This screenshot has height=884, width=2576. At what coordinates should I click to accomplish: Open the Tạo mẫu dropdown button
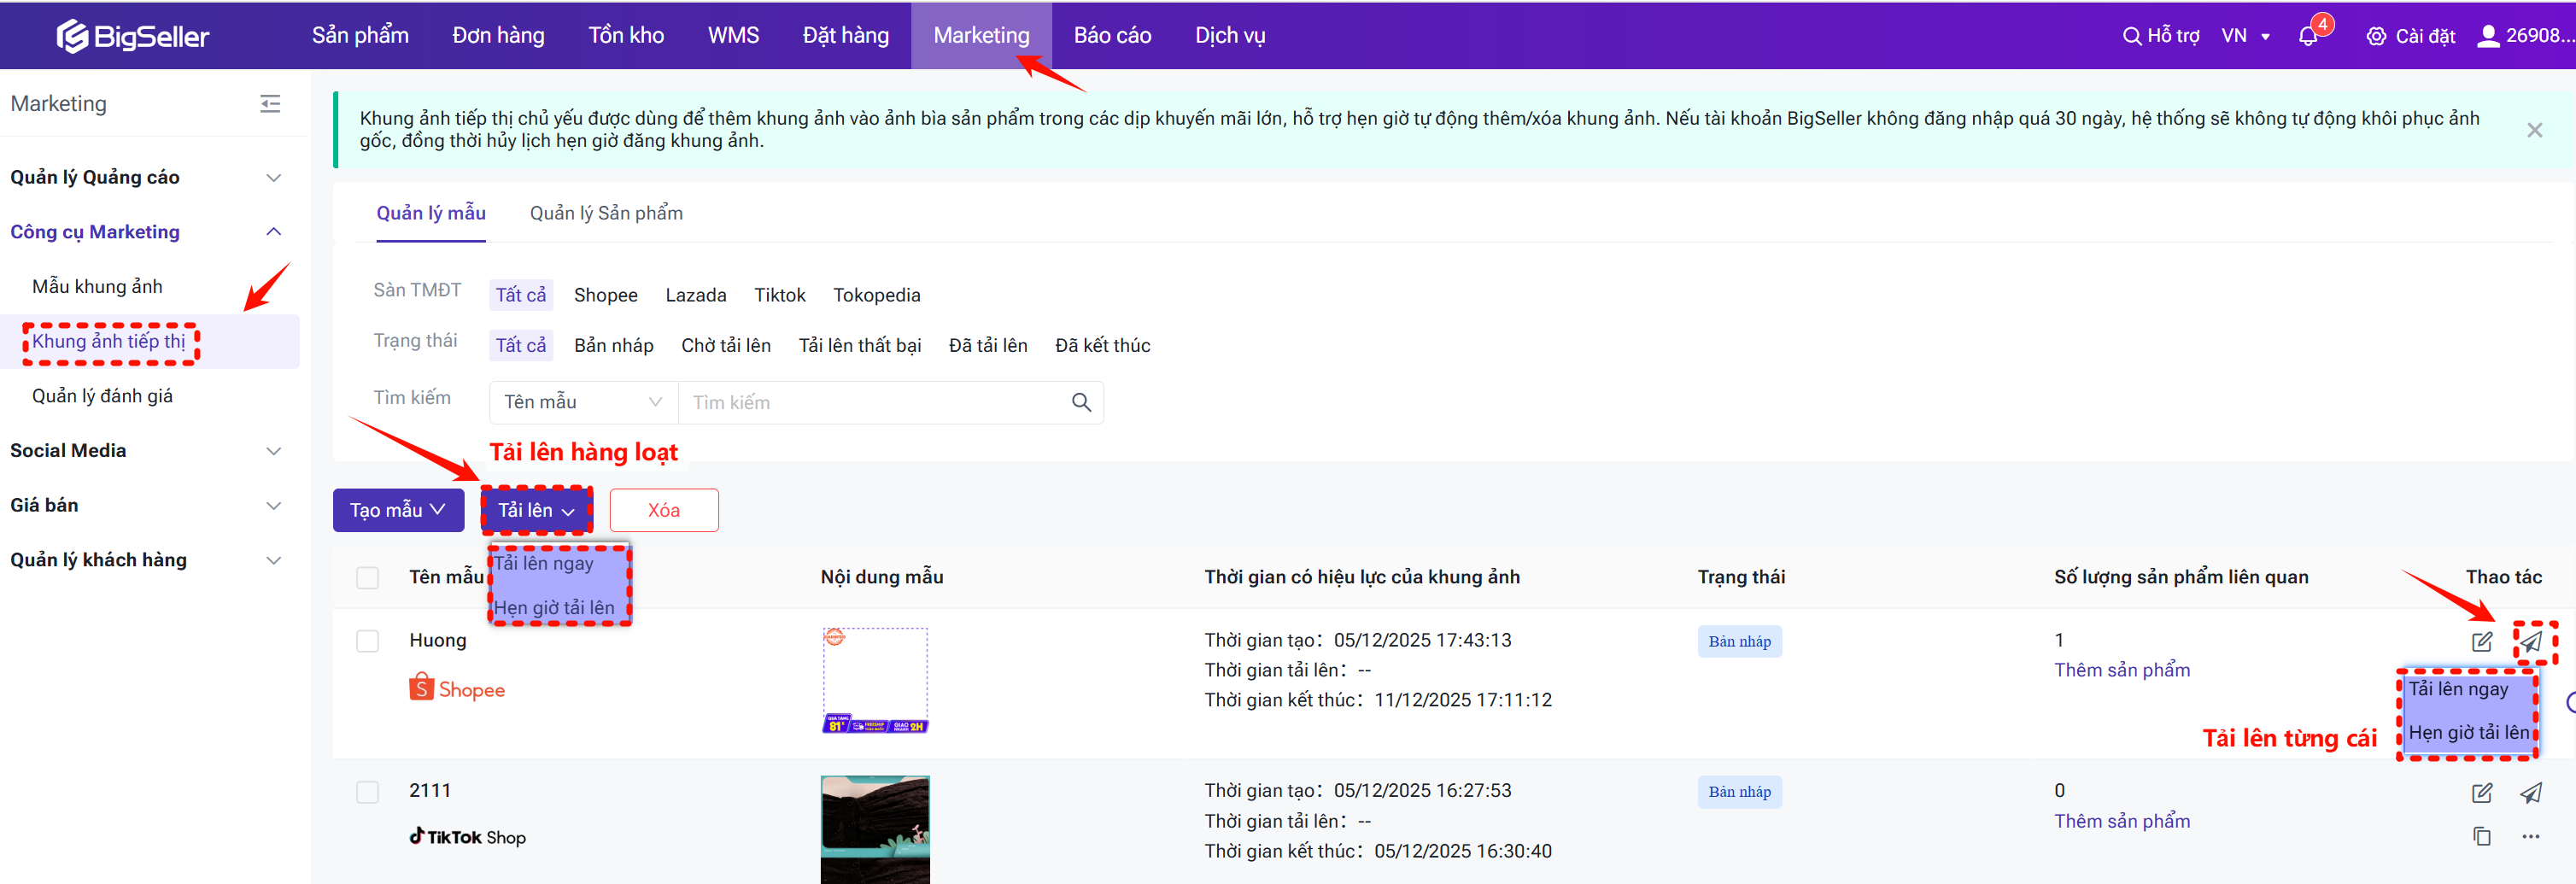[398, 510]
